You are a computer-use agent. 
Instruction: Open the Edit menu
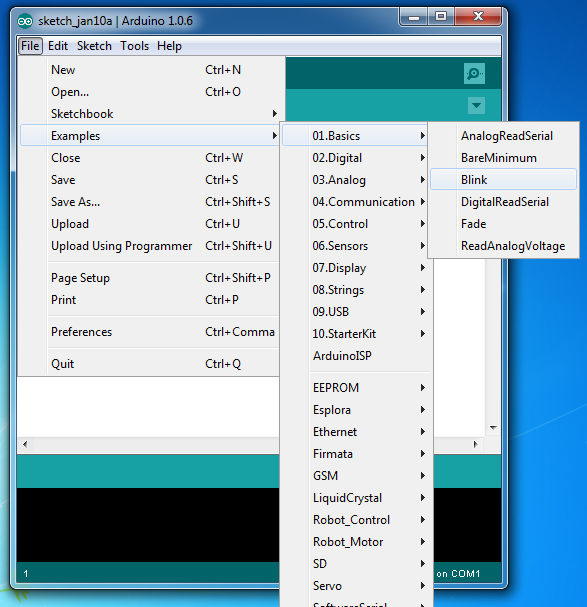point(58,46)
